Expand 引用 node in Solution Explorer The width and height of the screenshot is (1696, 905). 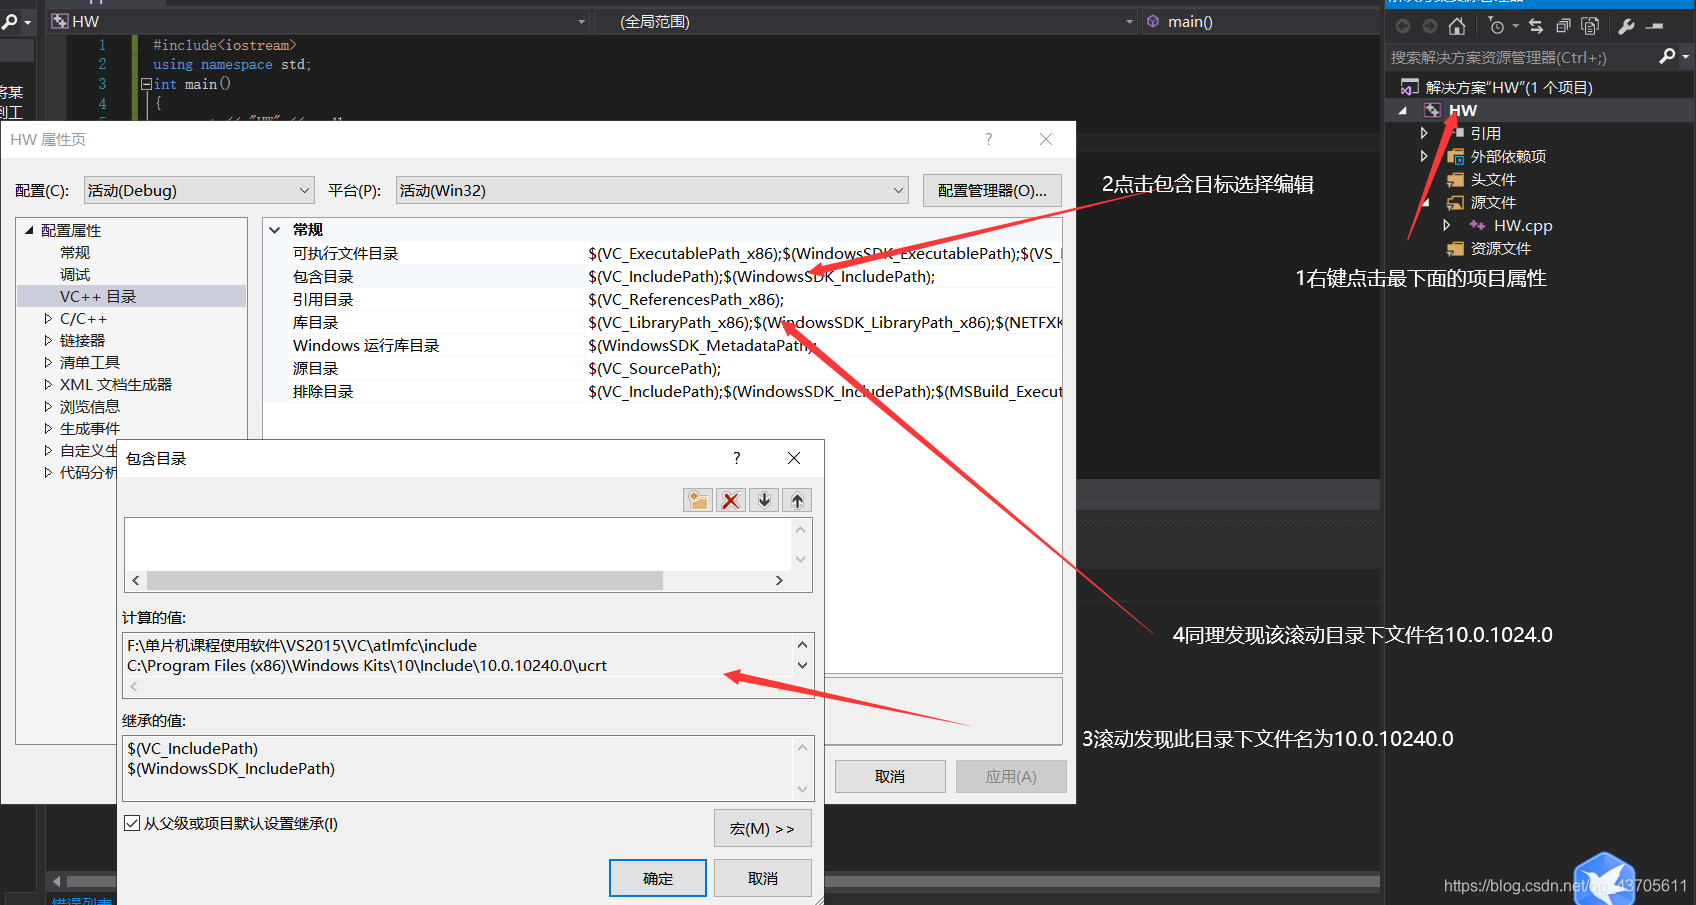pyautogui.click(x=1424, y=133)
